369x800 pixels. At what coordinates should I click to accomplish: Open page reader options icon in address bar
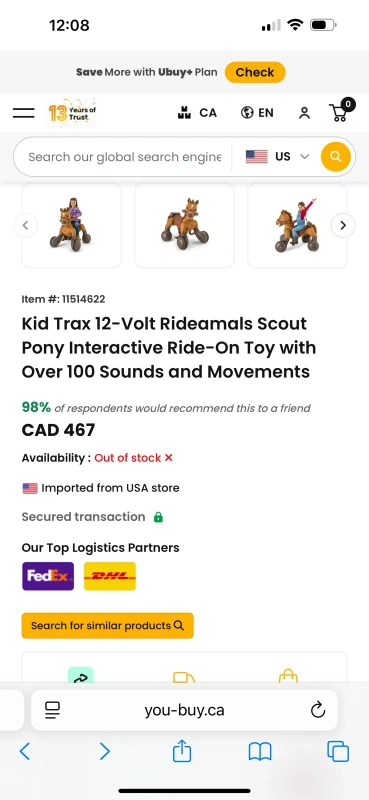[52, 710]
